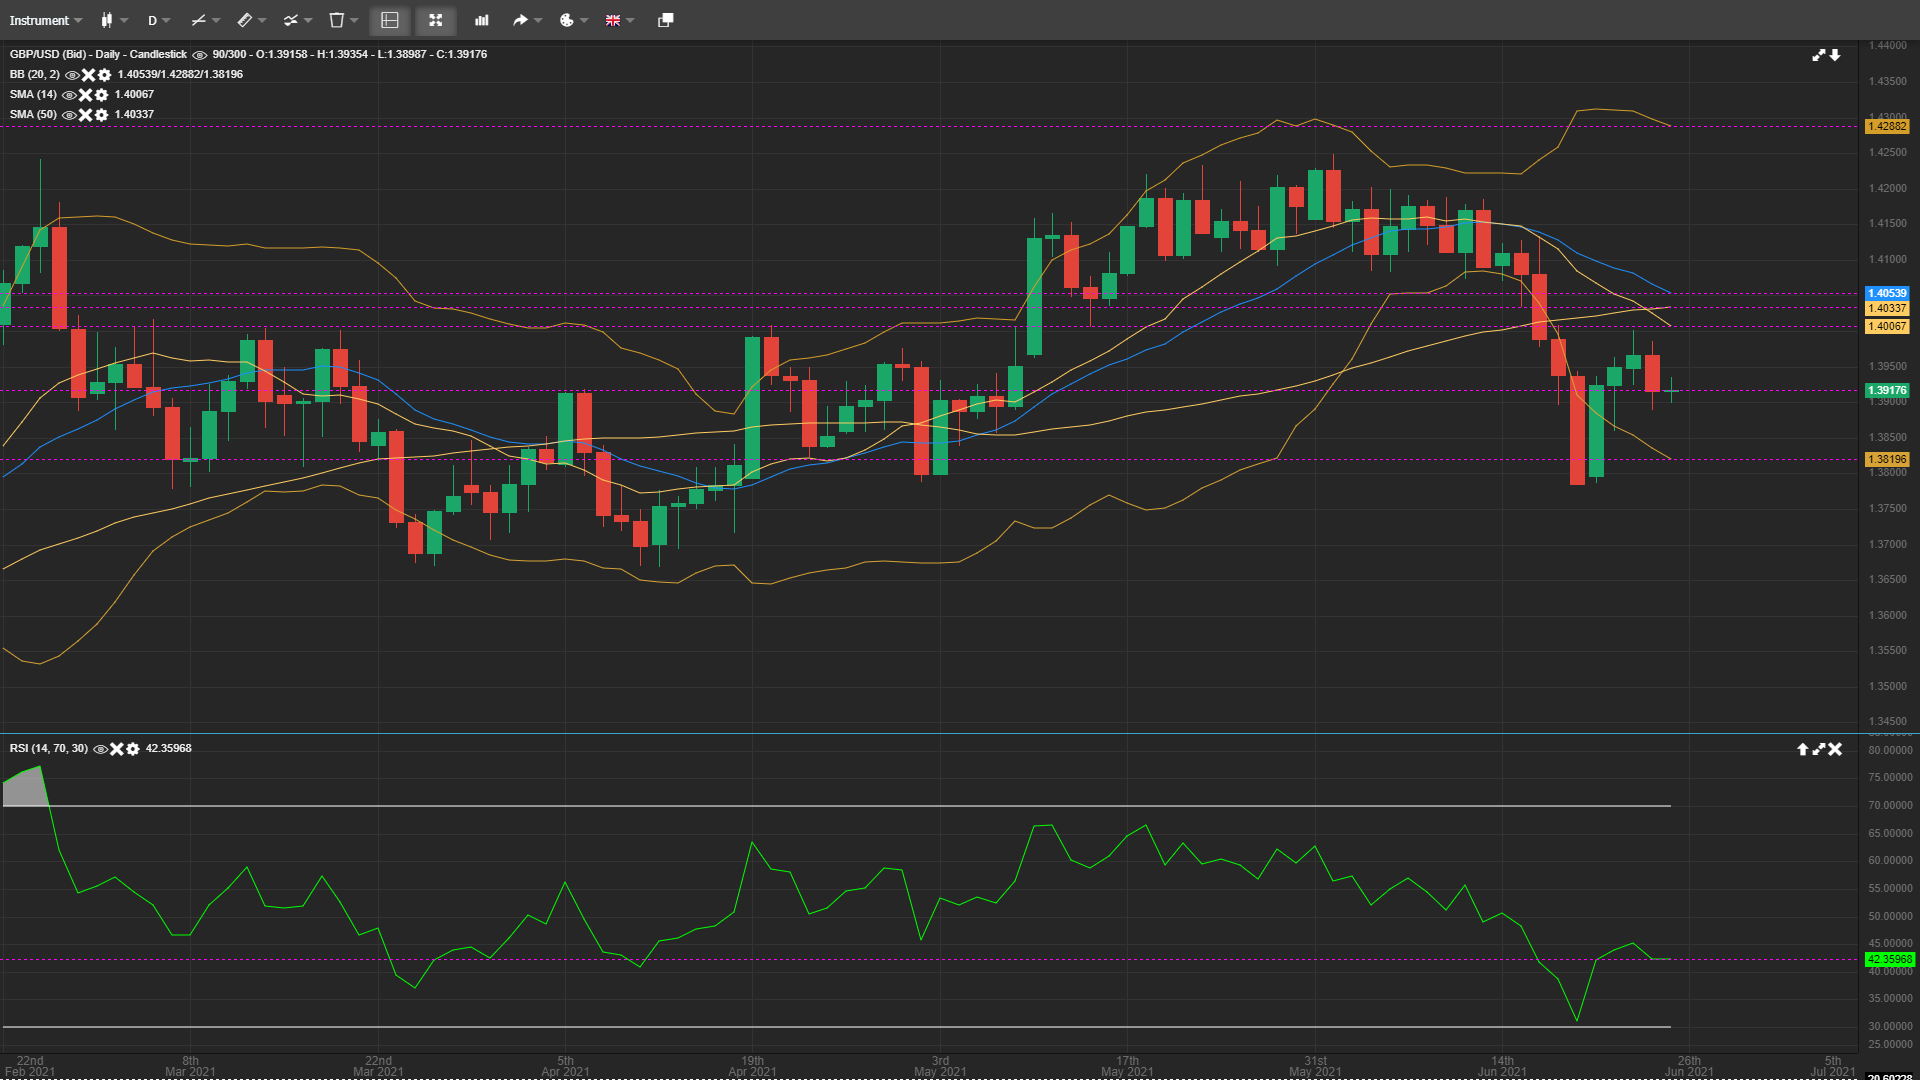Click the RSI value 42.35968 in legend
This screenshot has height=1080, width=1920.
tap(169, 748)
